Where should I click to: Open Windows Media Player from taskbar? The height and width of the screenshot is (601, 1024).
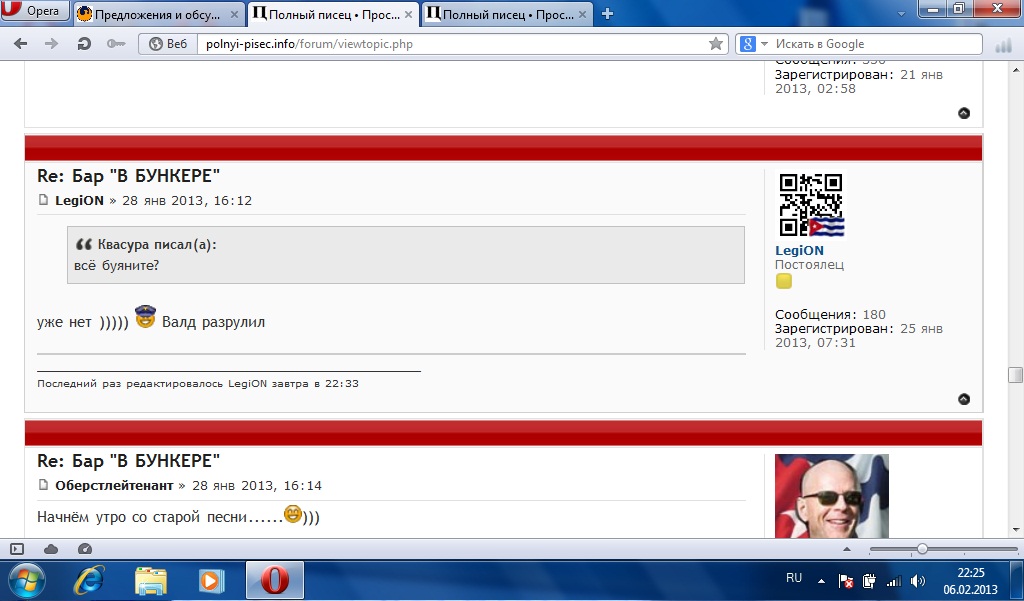pos(210,580)
